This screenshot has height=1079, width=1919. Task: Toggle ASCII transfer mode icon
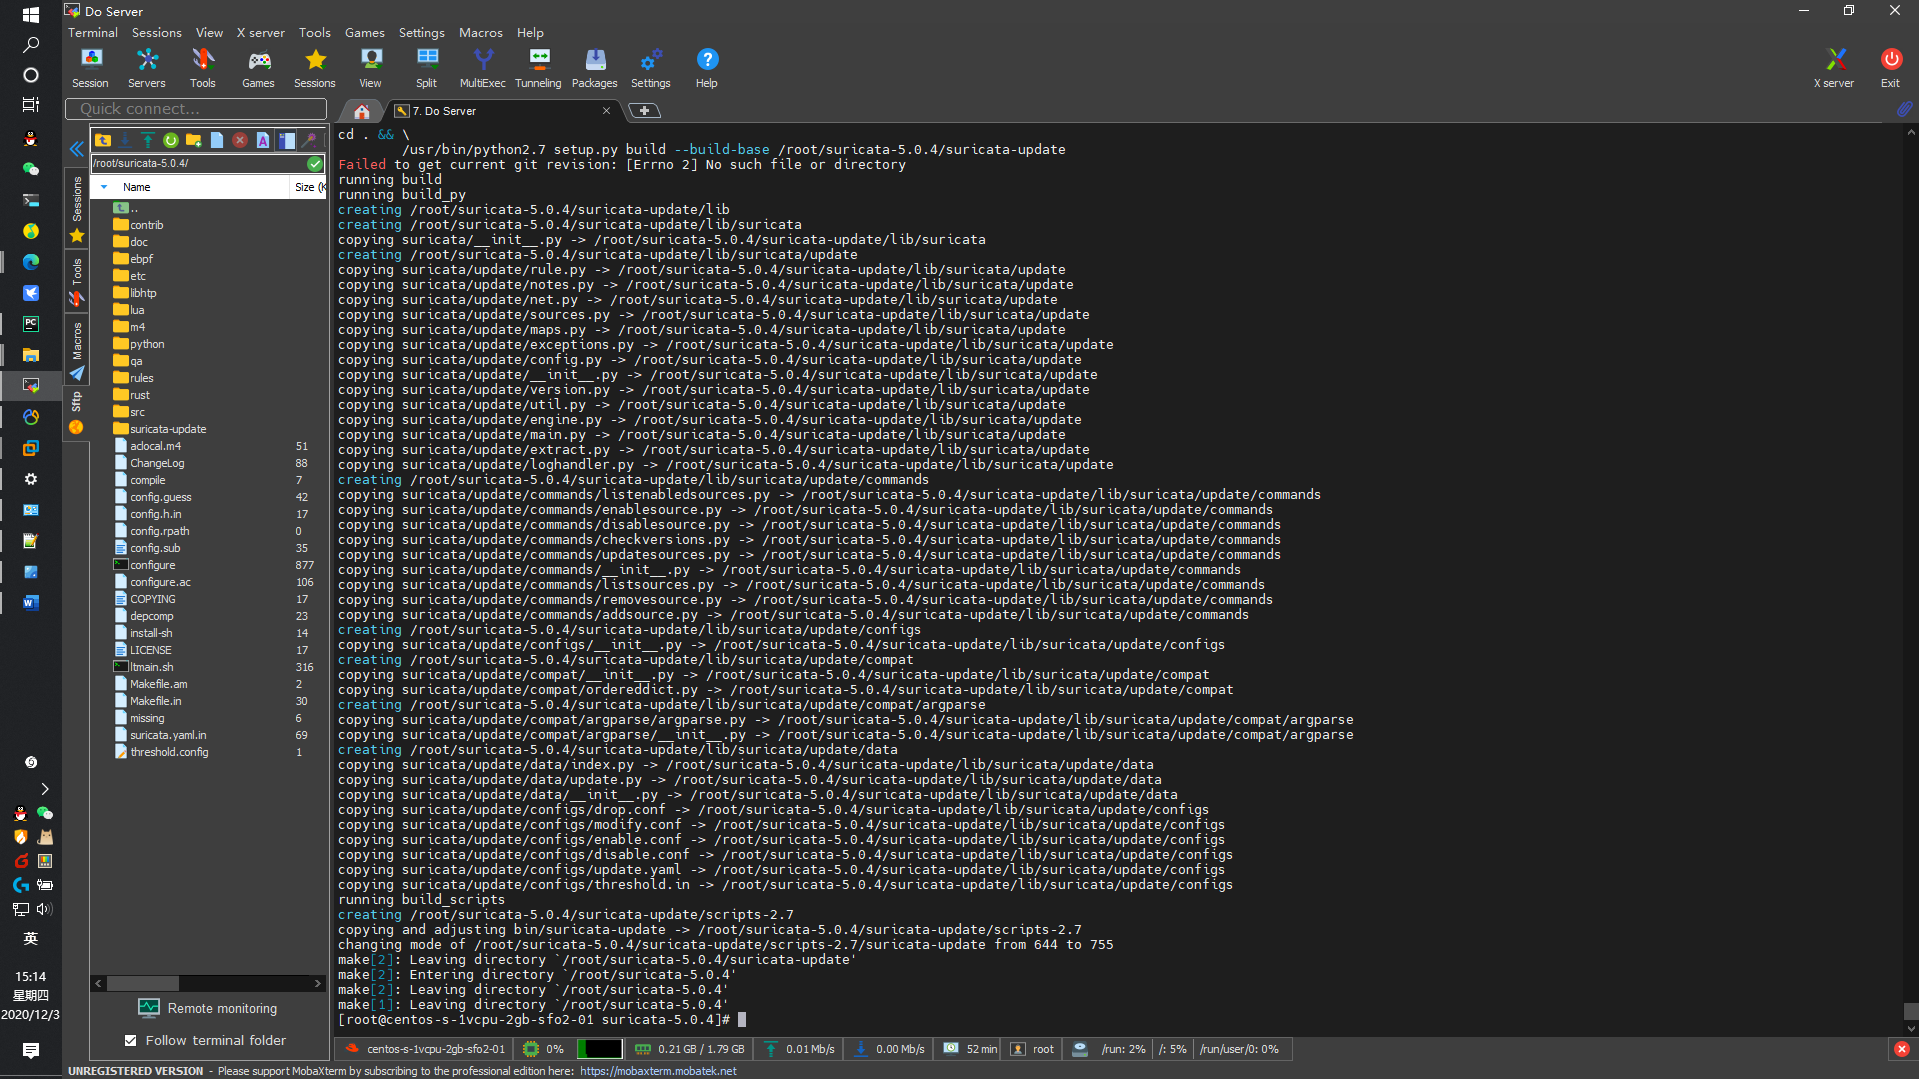point(263,140)
